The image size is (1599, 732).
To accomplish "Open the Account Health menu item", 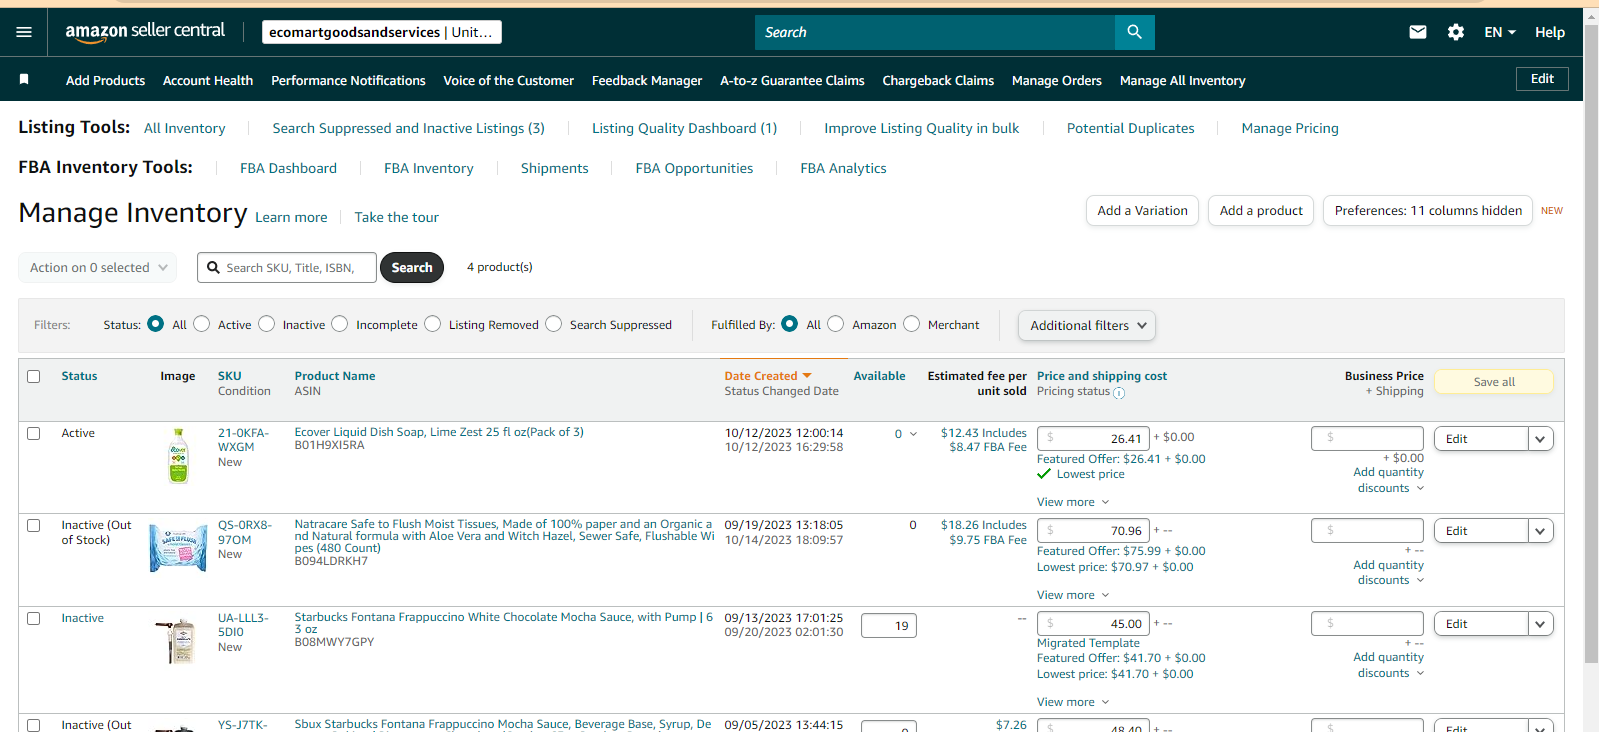I will point(208,80).
